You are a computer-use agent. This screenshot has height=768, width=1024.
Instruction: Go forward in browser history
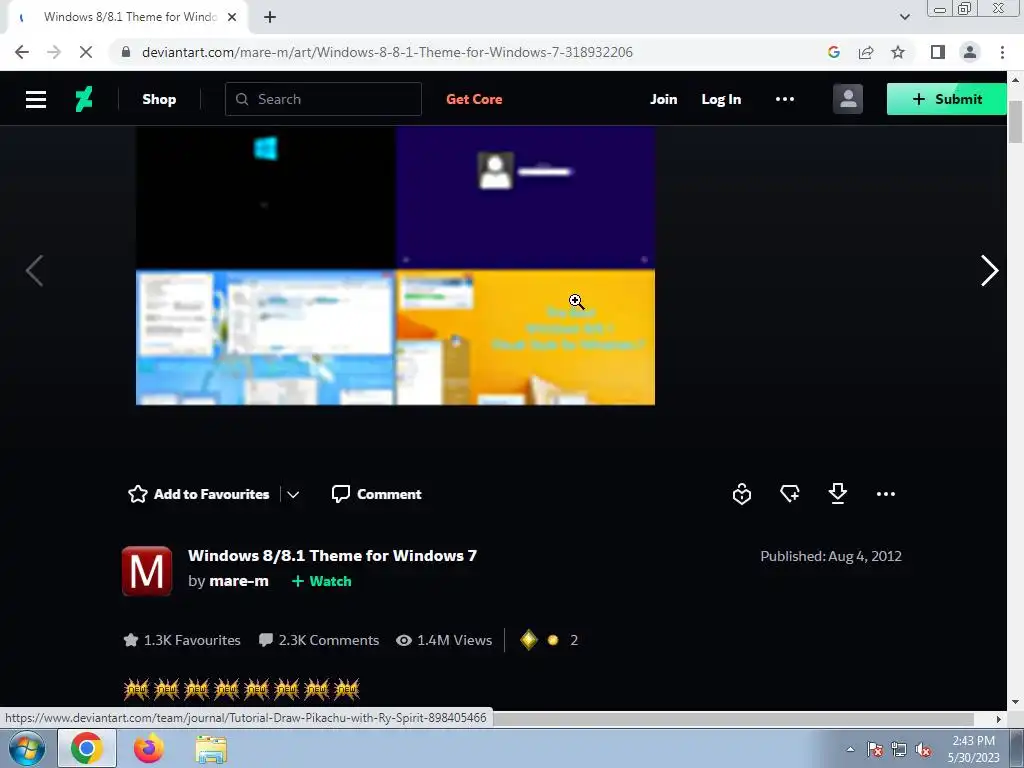(x=54, y=52)
